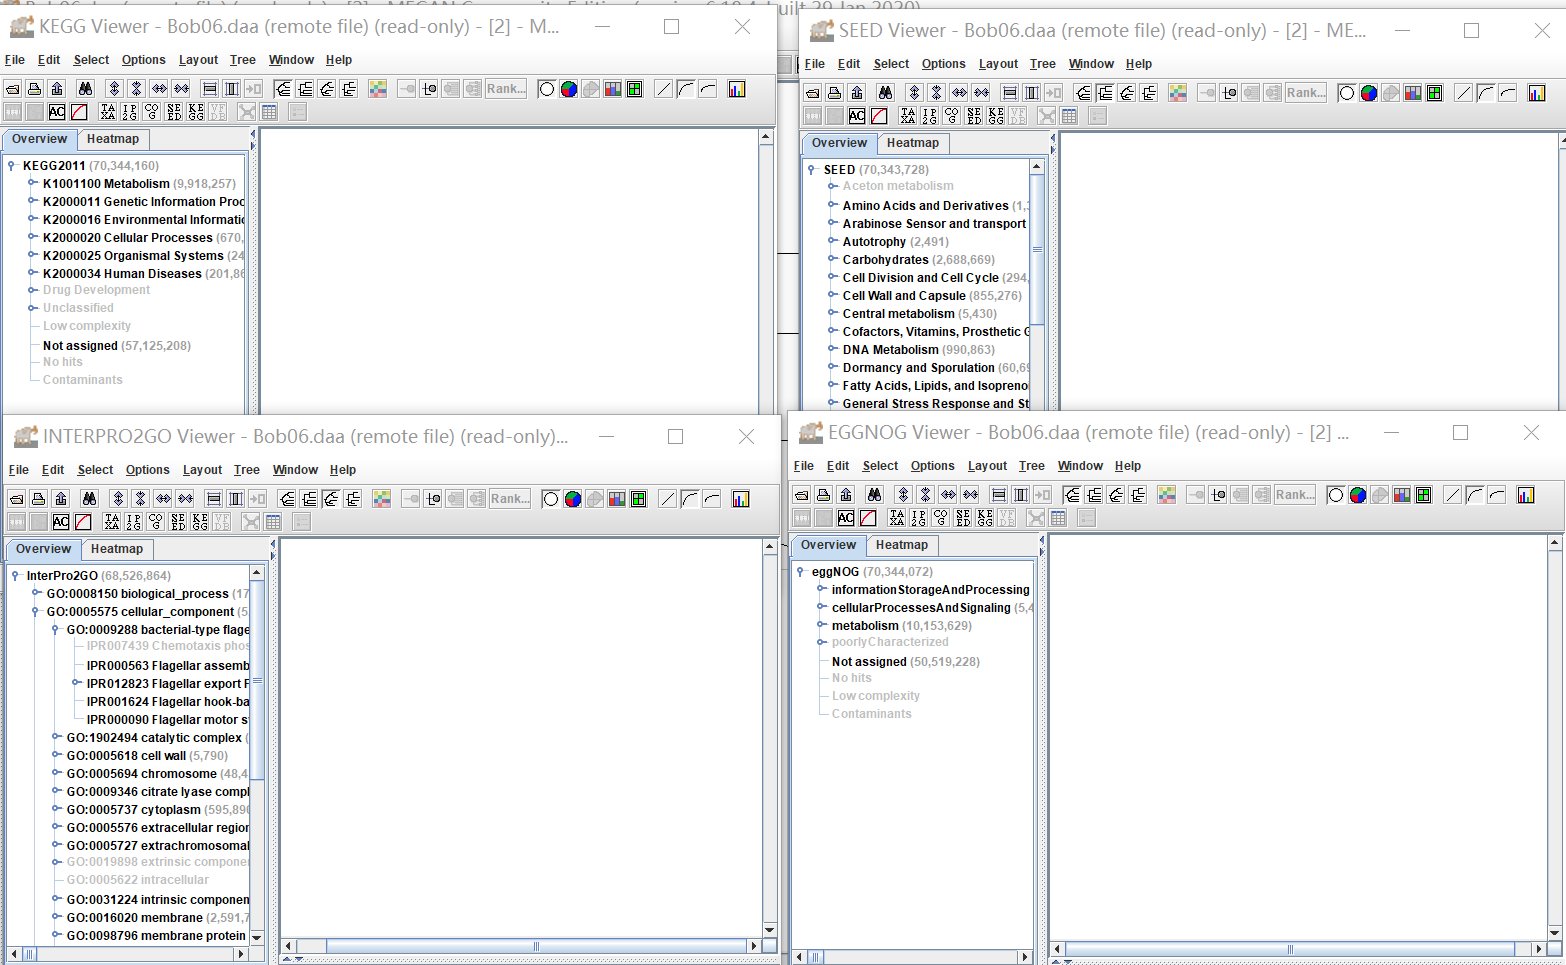Switch to Heatmap tab in EGGNOG Viewer
1566x965 pixels.
pyautogui.click(x=902, y=545)
